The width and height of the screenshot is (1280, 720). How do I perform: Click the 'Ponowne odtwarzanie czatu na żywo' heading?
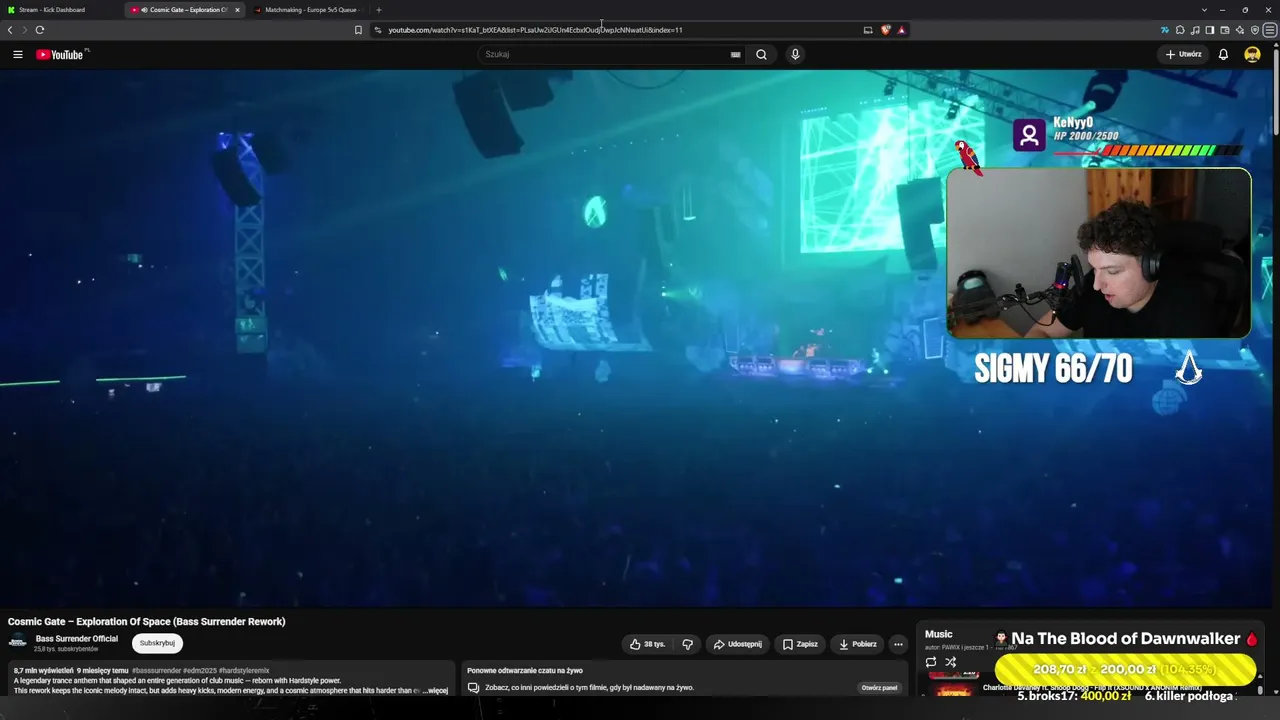click(525, 671)
